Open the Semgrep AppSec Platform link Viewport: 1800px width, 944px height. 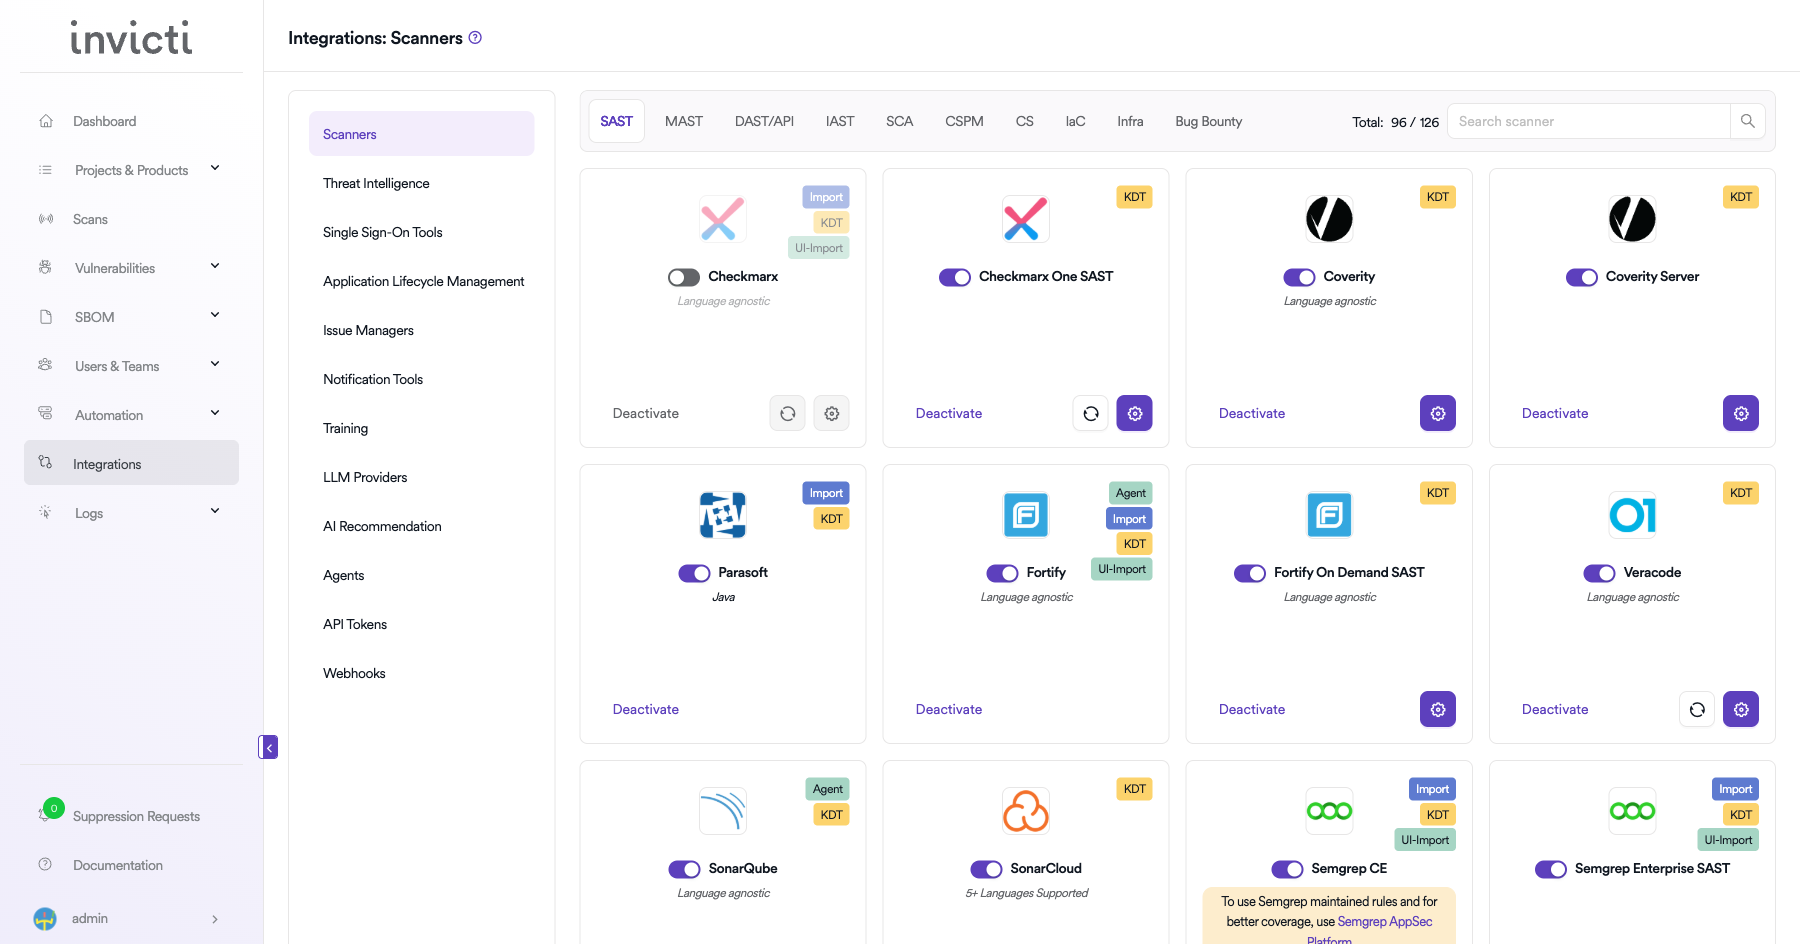1384,922
